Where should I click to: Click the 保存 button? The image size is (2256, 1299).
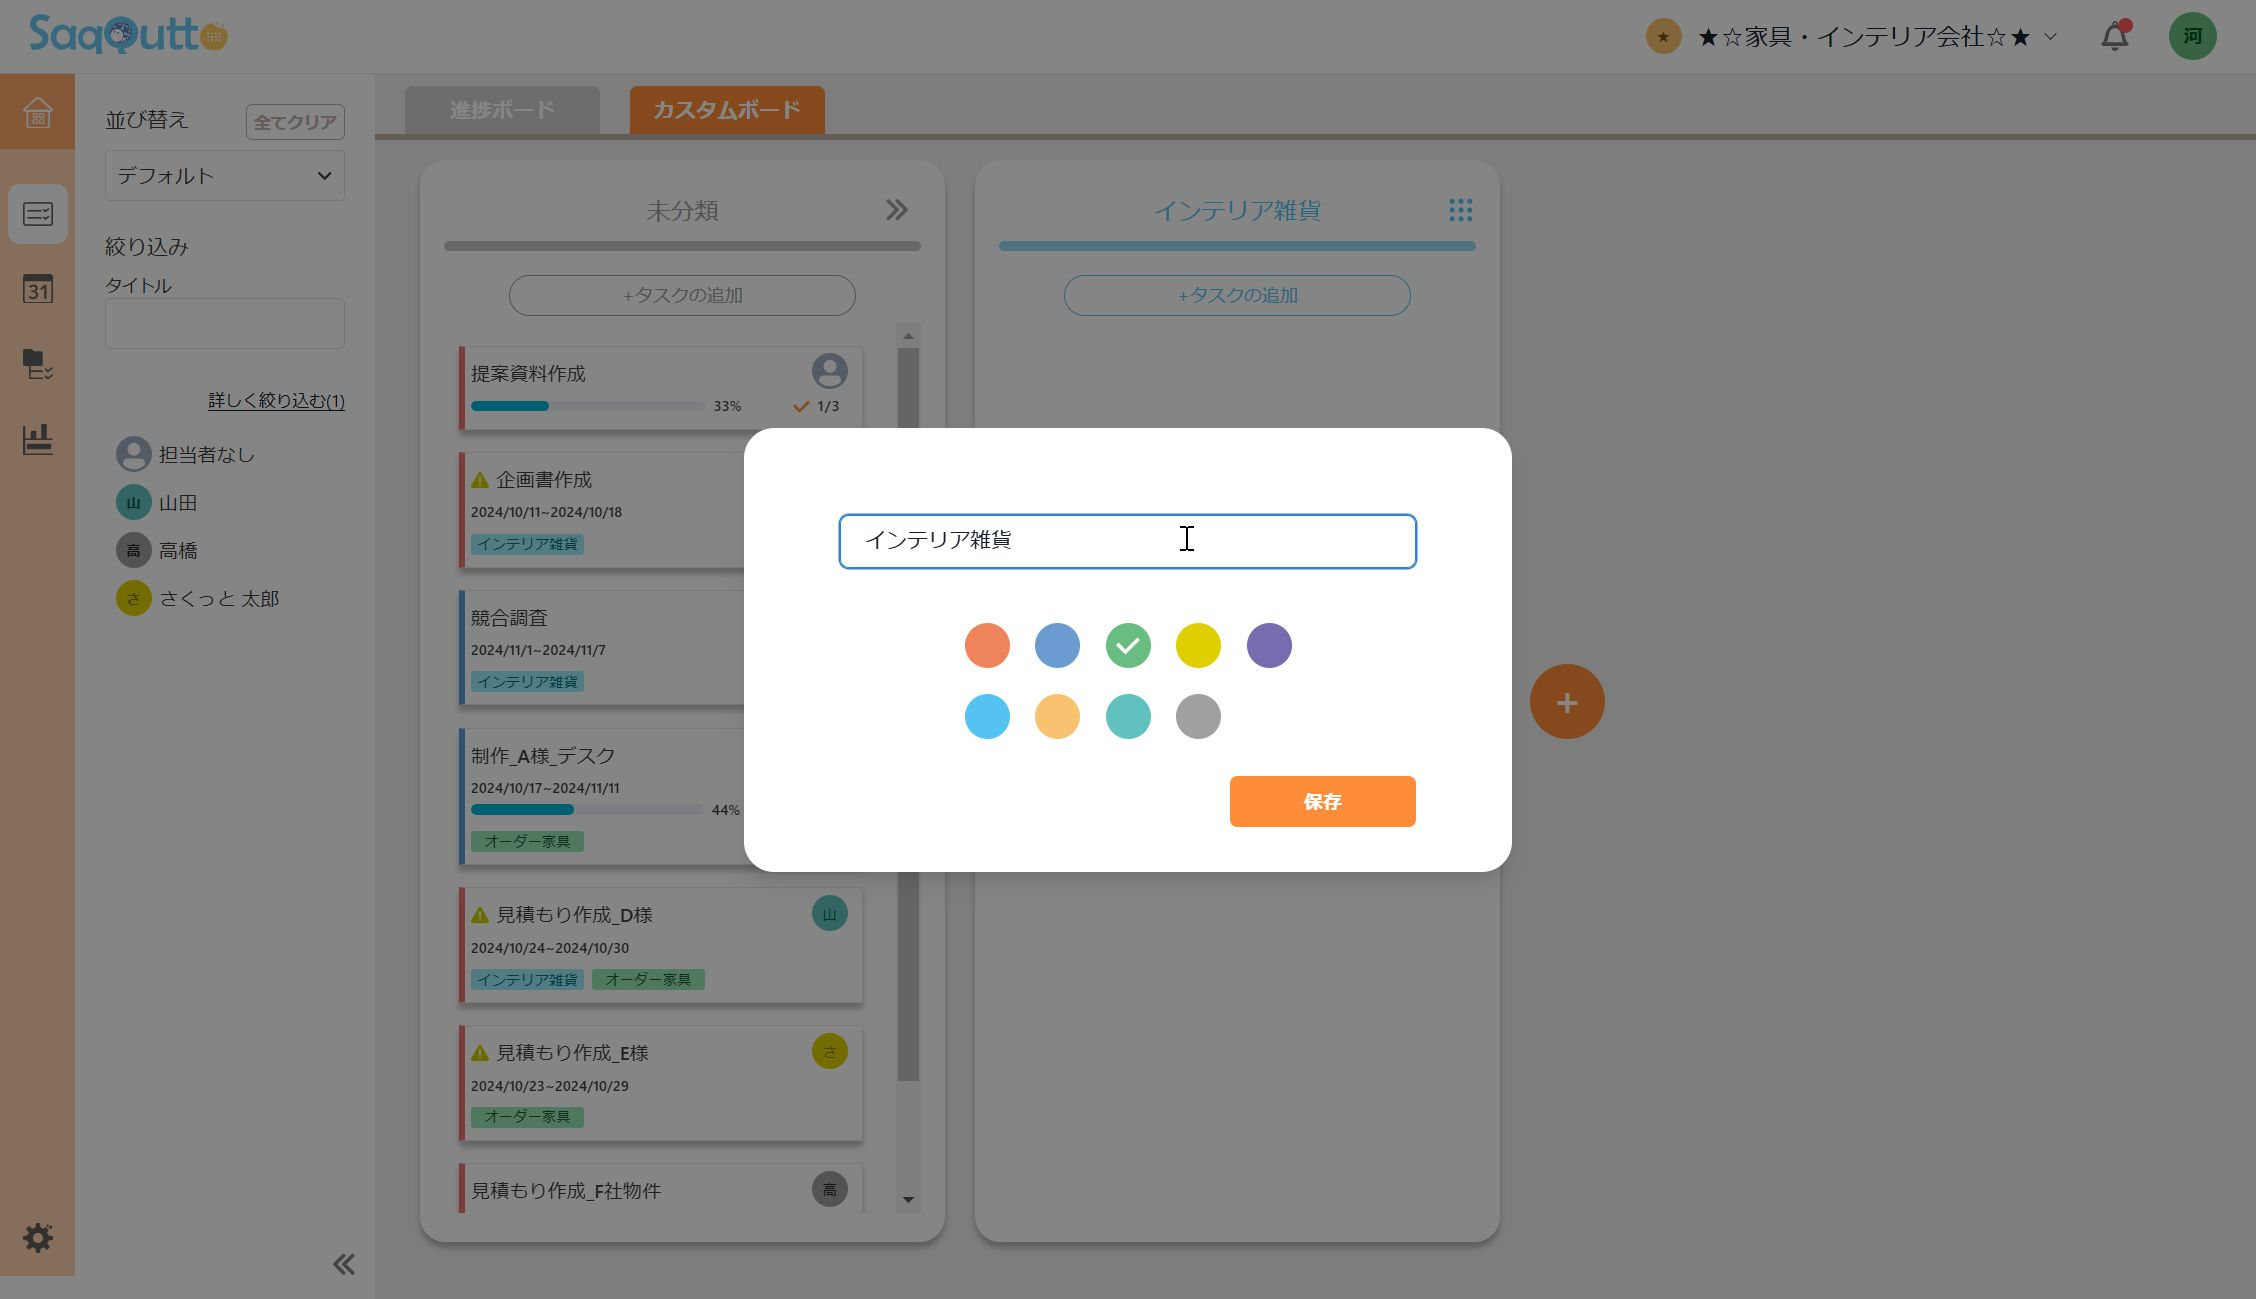pos(1322,801)
